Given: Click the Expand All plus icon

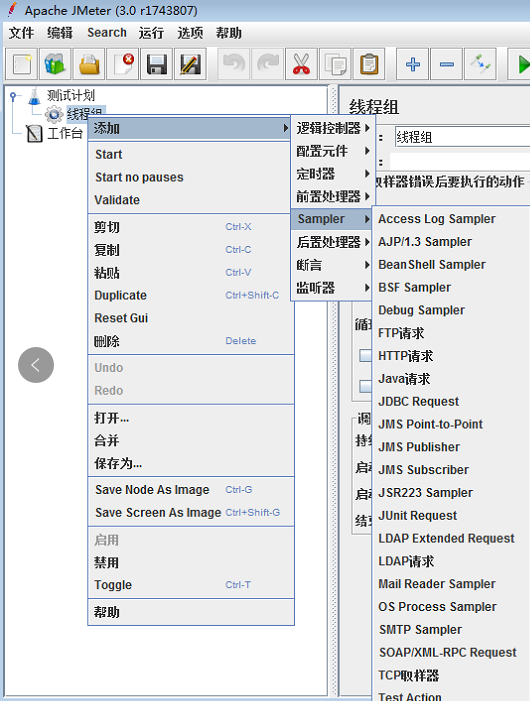Looking at the screenshot, I should tap(413, 64).
